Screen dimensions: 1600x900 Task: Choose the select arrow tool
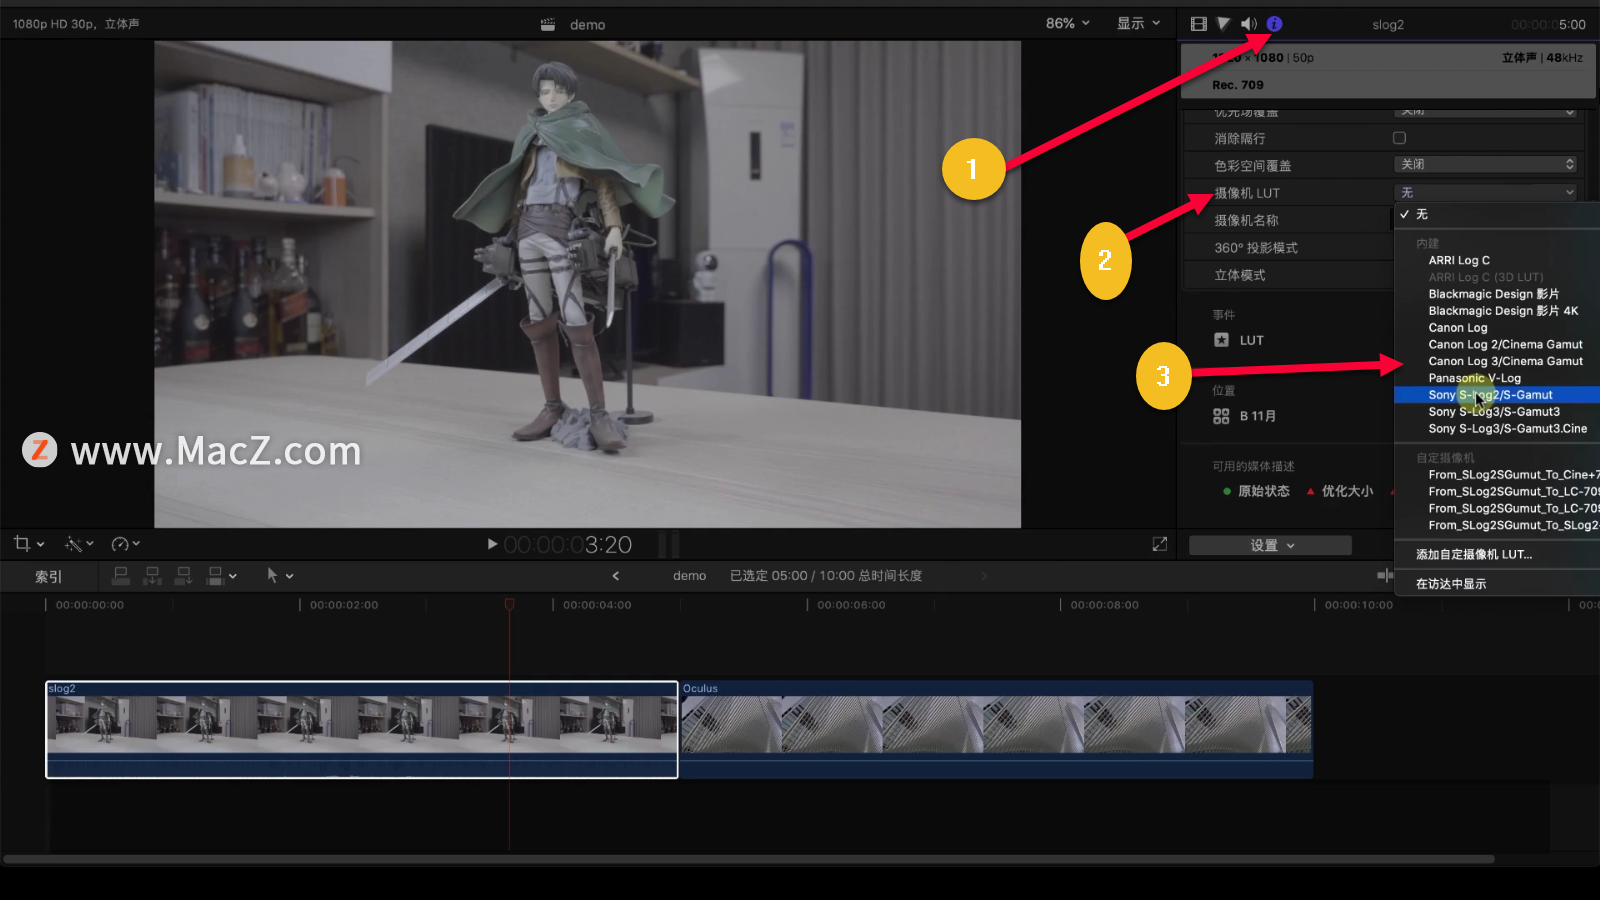tap(272, 575)
